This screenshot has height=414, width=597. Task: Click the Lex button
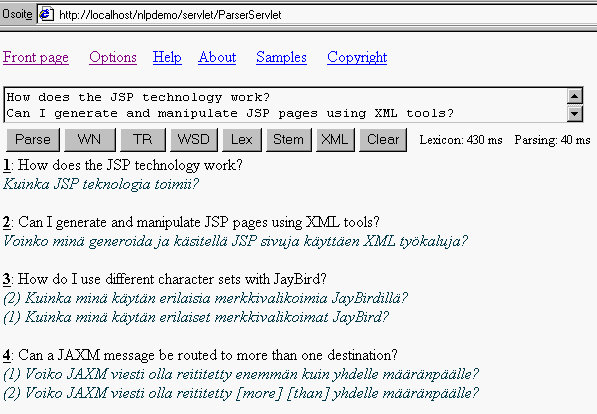coord(242,140)
